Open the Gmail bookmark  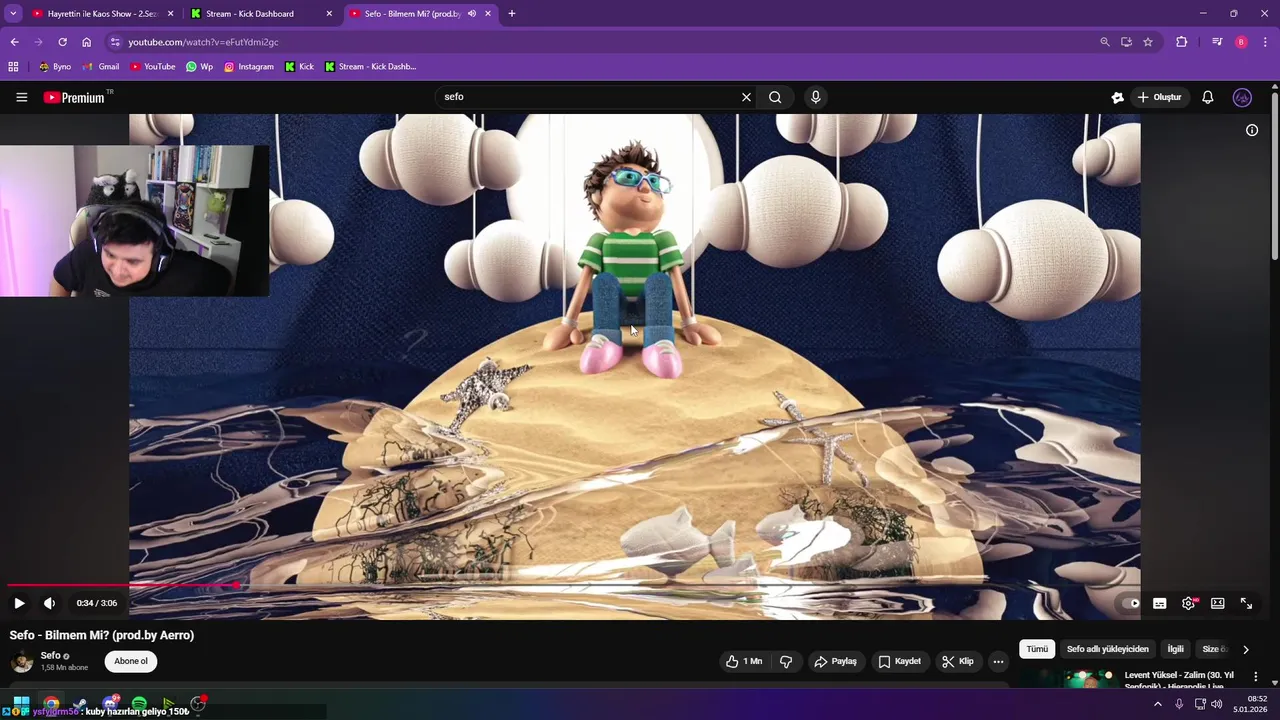(101, 67)
